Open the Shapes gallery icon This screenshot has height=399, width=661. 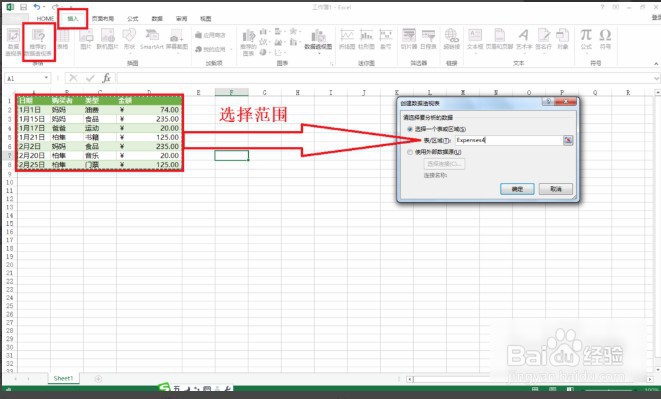pos(129,40)
